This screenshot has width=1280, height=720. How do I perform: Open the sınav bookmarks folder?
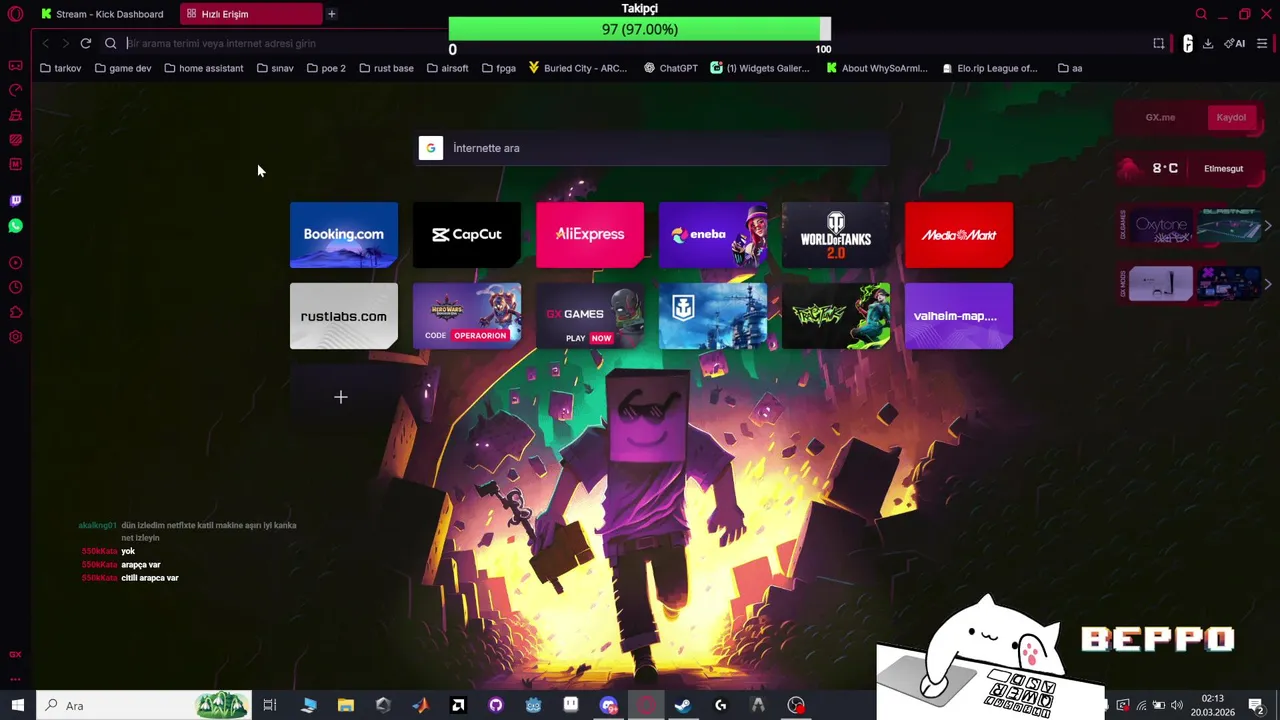[275, 68]
